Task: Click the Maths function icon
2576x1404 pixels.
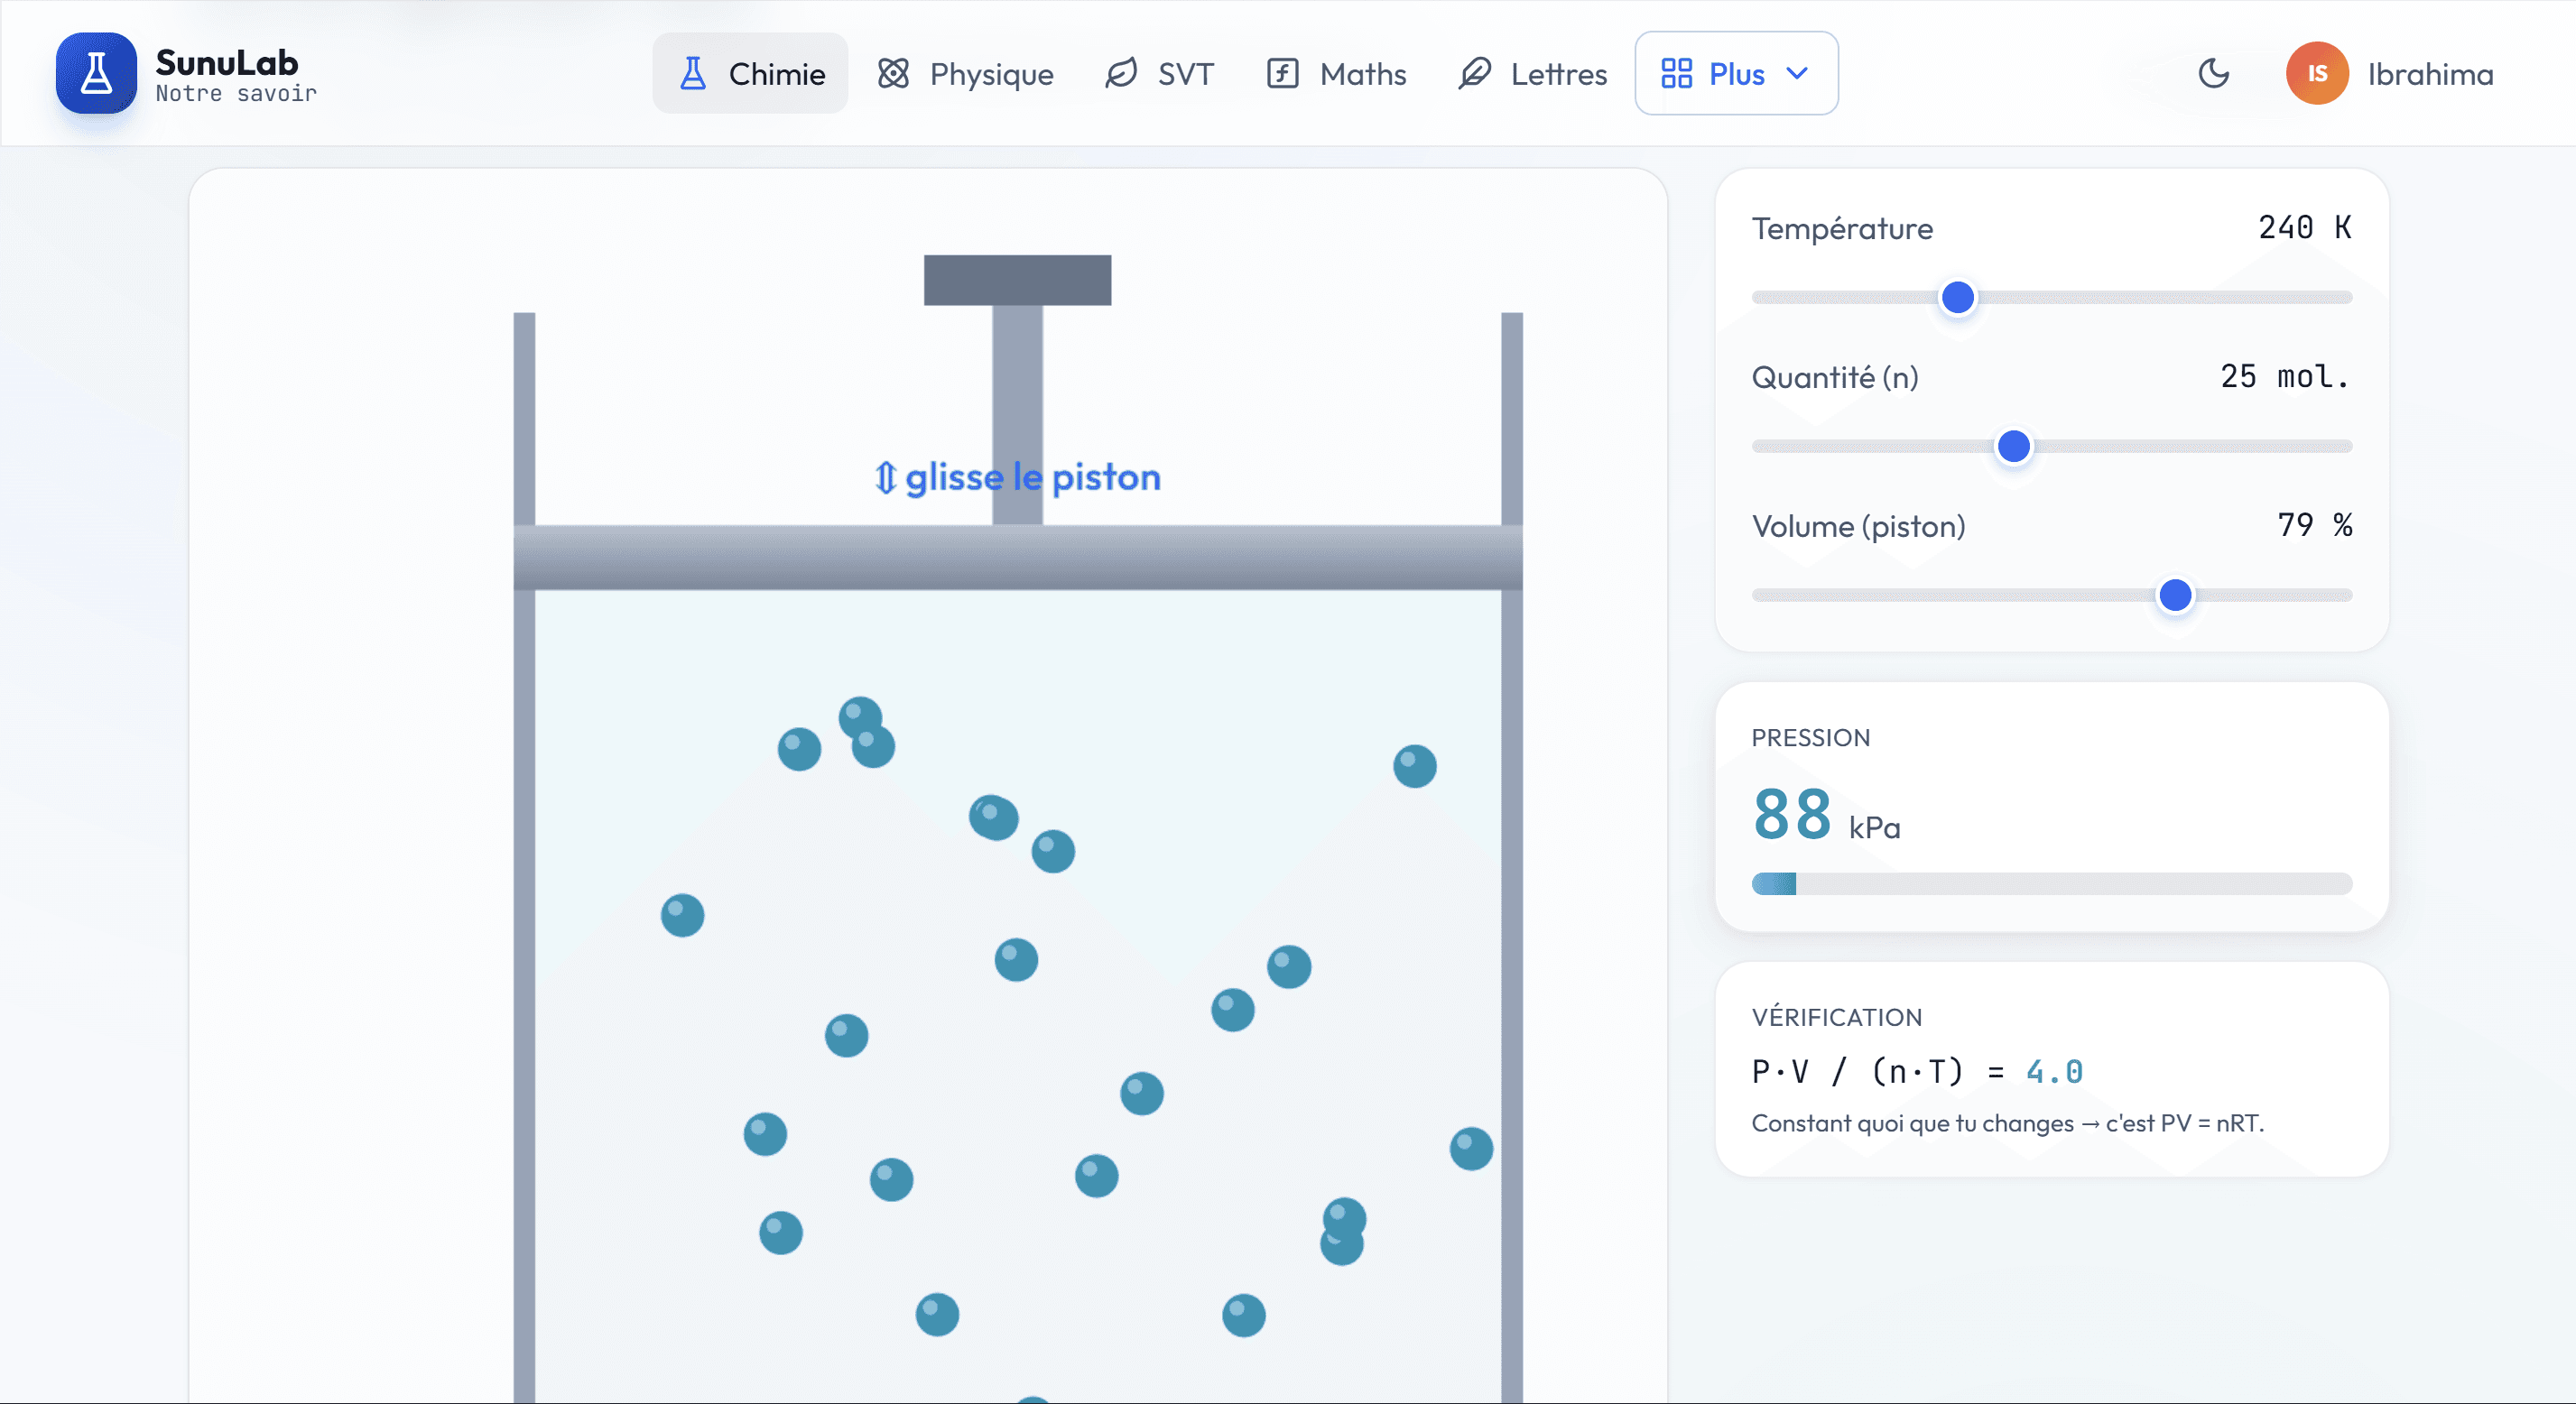Action: click(x=1283, y=74)
